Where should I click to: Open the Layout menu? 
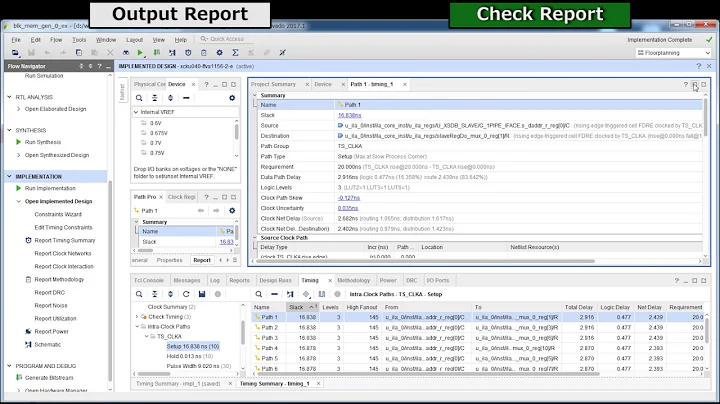(x=135, y=40)
